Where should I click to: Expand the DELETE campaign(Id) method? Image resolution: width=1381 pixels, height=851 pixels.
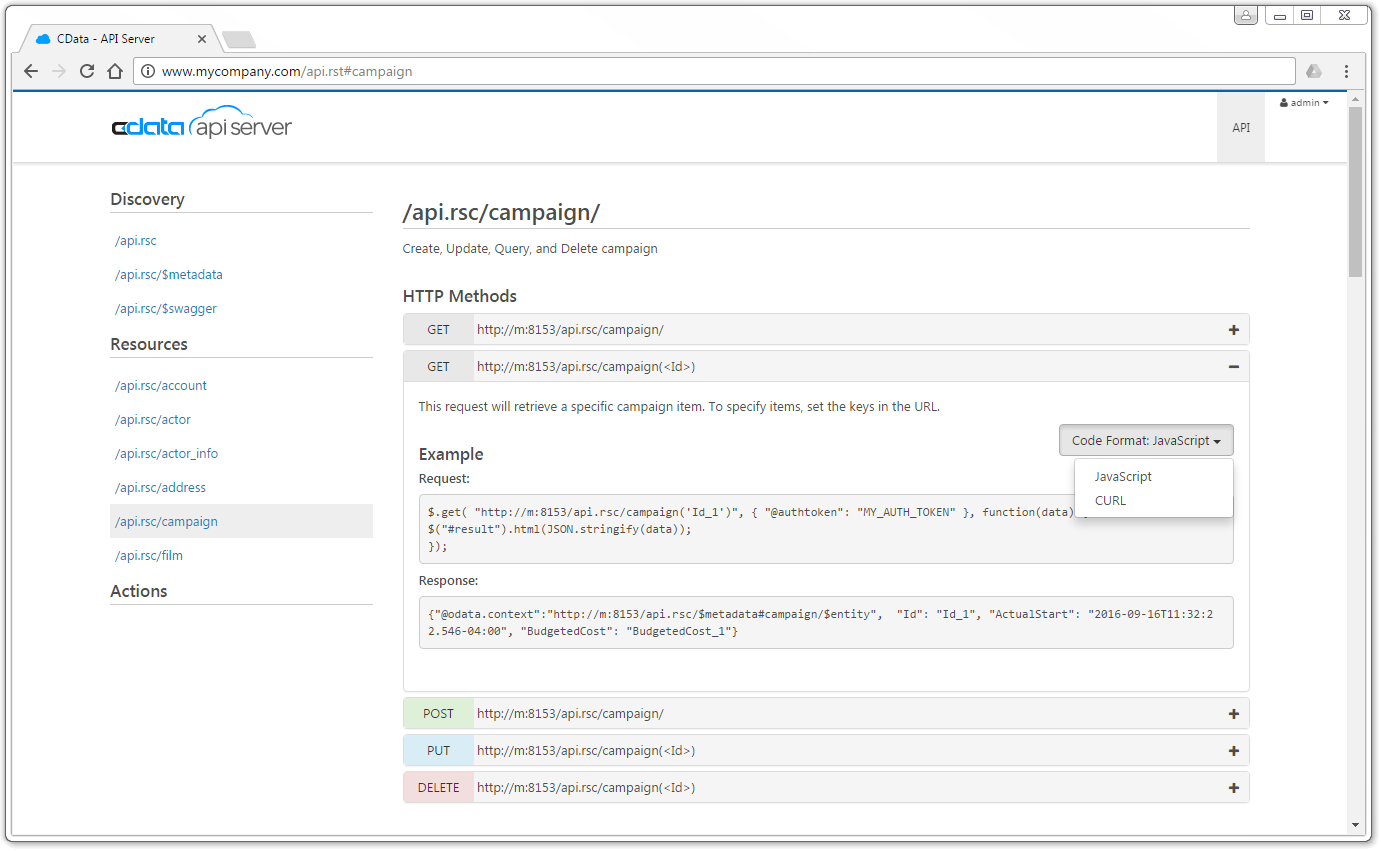(x=1233, y=787)
